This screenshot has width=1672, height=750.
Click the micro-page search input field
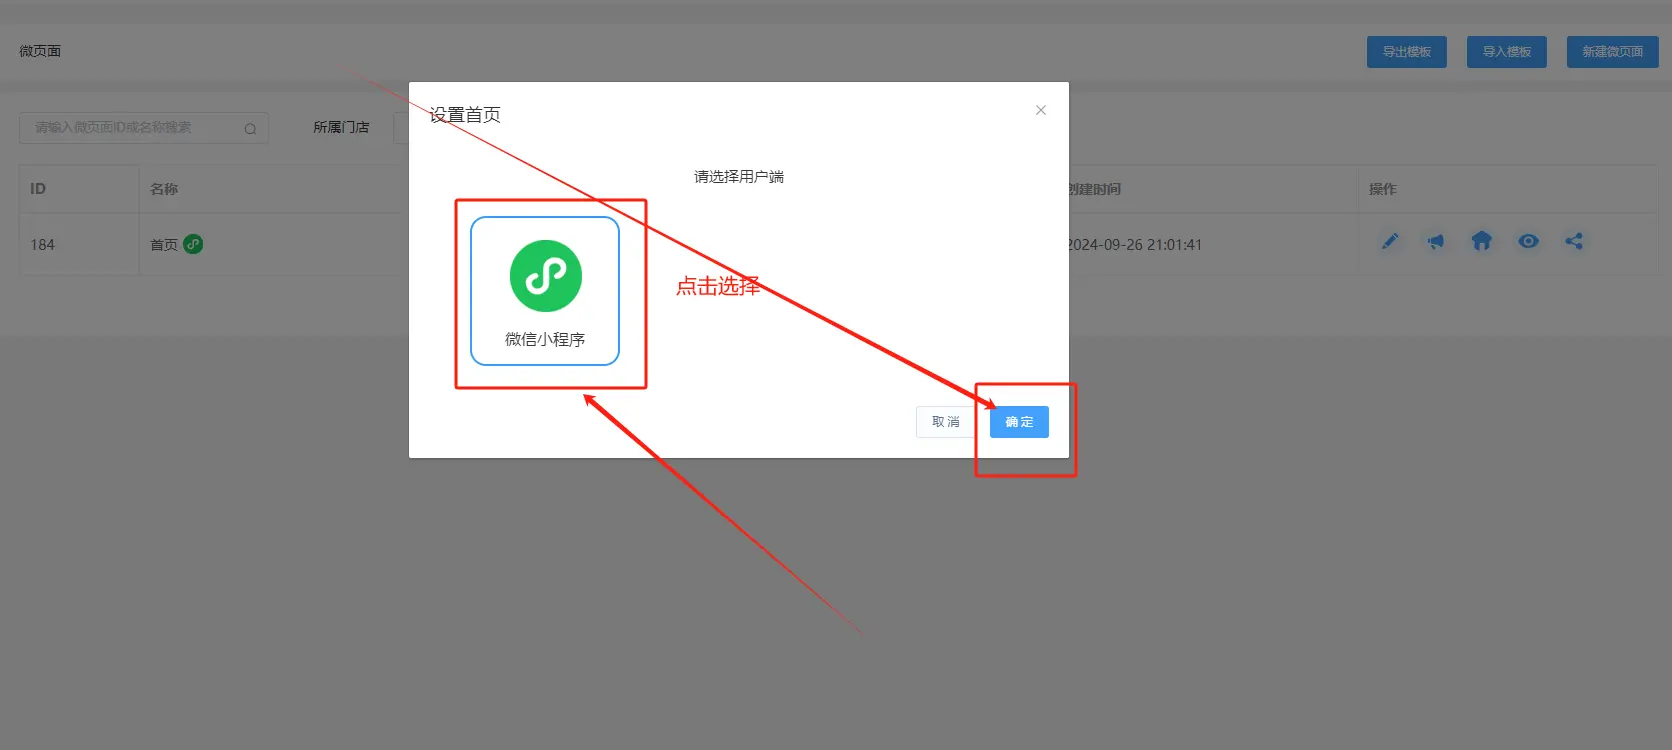pyautogui.click(x=144, y=128)
